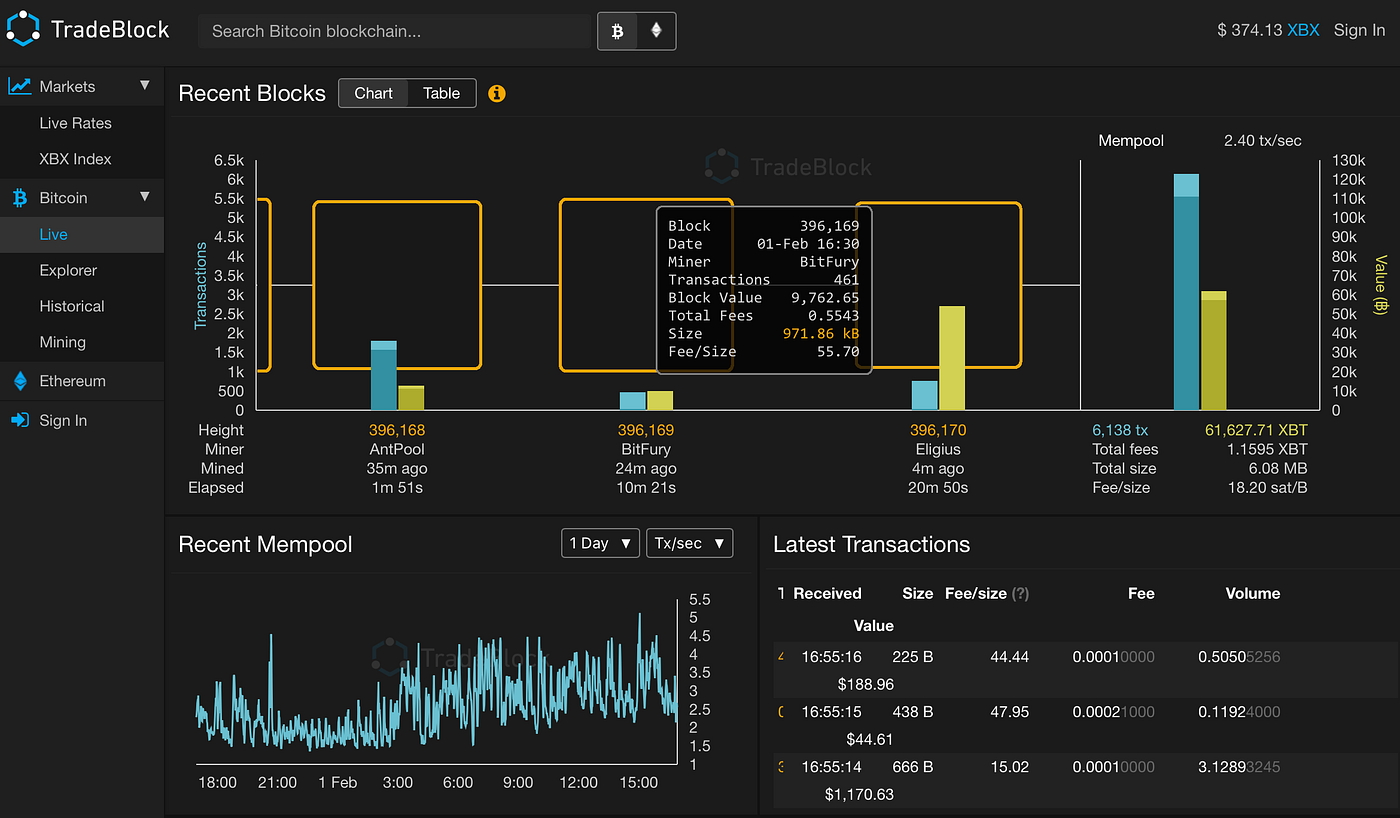Open XBX Index in sidebar

76,159
